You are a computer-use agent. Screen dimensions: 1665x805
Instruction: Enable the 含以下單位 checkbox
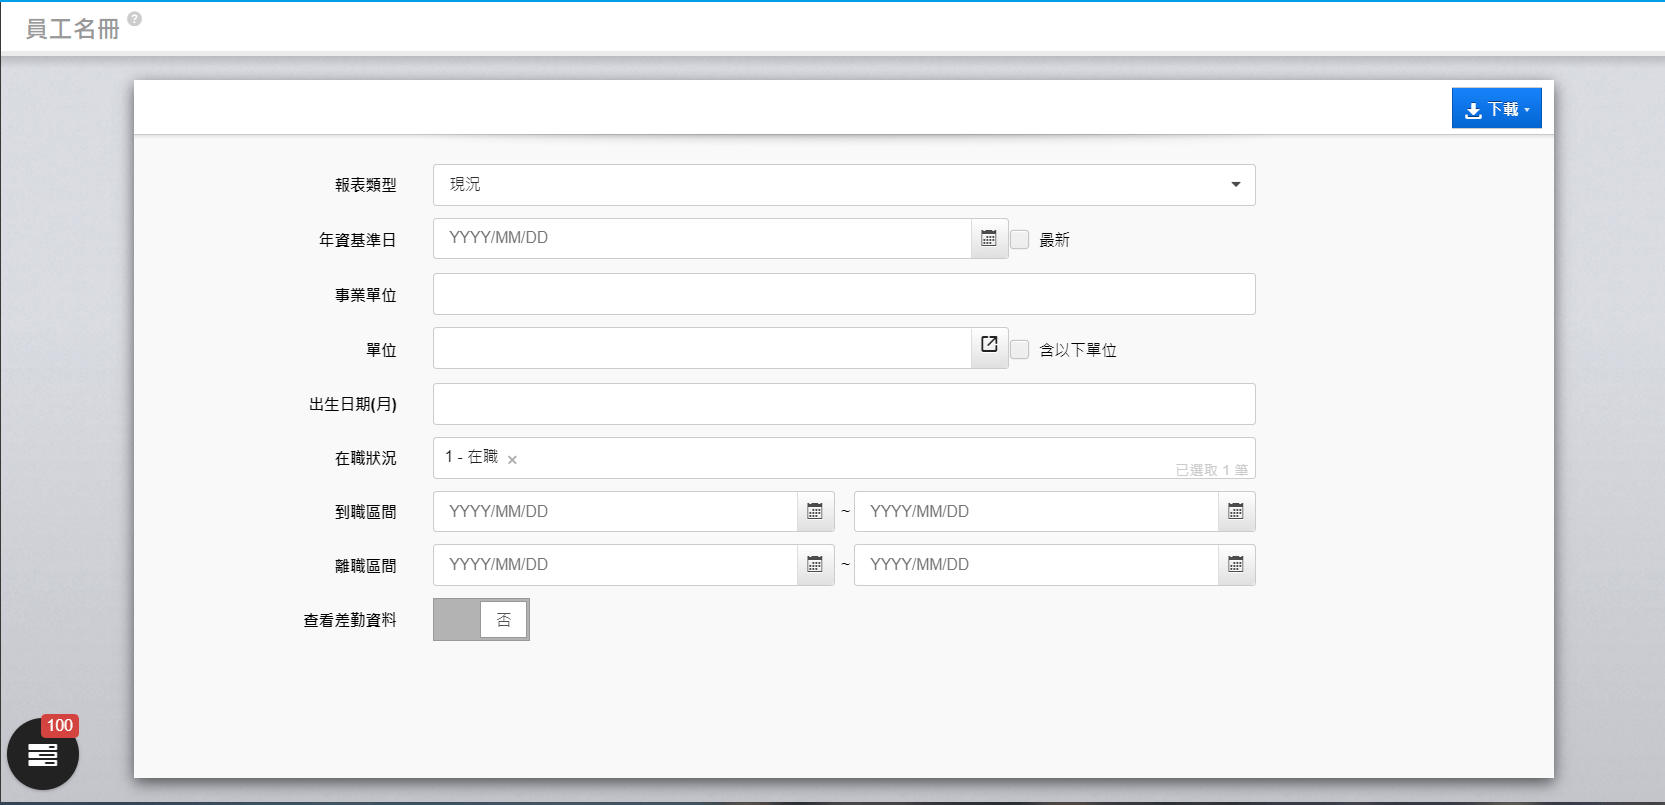[x=1020, y=350]
